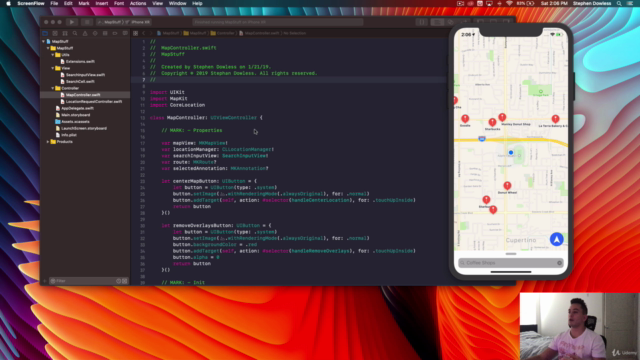This screenshot has height=360, width=640.
Task: Tap the La Terra Bakery map pin
Action: (x=555, y=119)
